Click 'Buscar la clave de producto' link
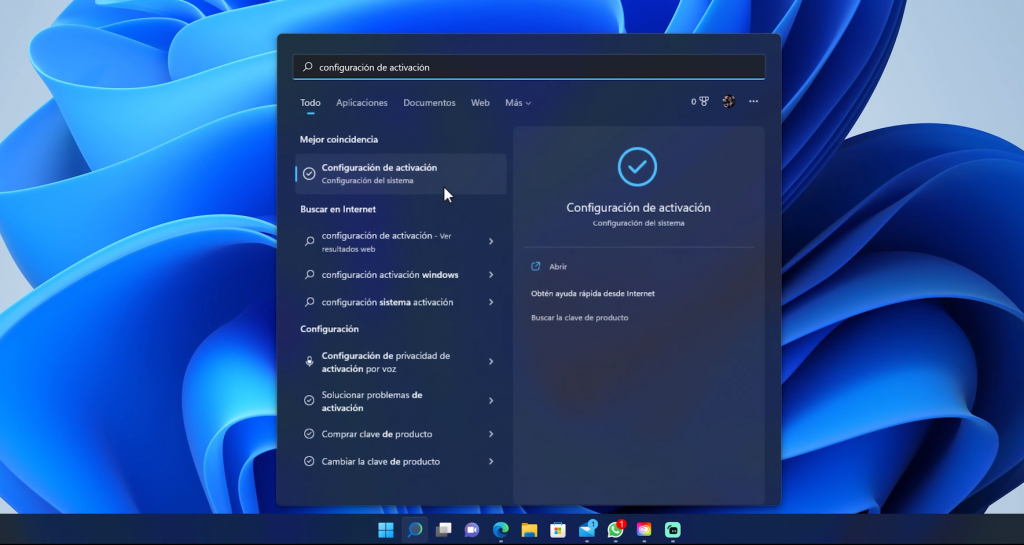Screen dimensions: 1024x545 tap(579, 317)
